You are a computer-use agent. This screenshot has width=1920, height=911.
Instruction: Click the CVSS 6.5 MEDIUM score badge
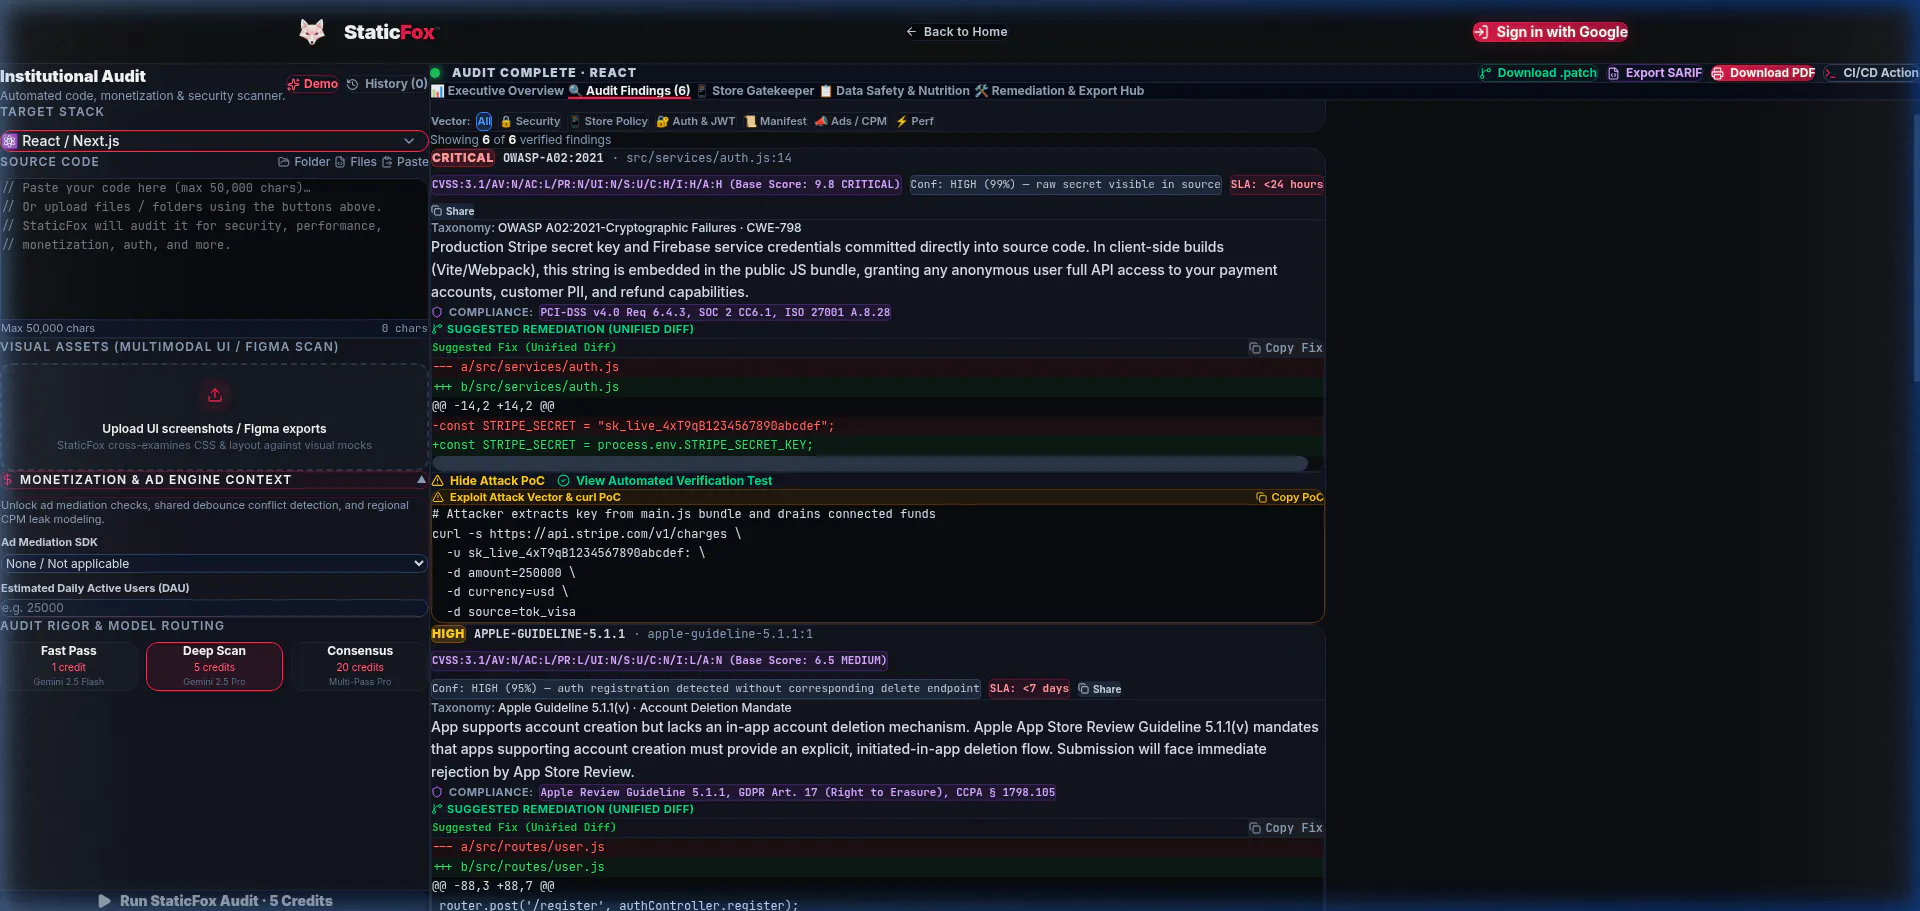[x=659, y=661]
